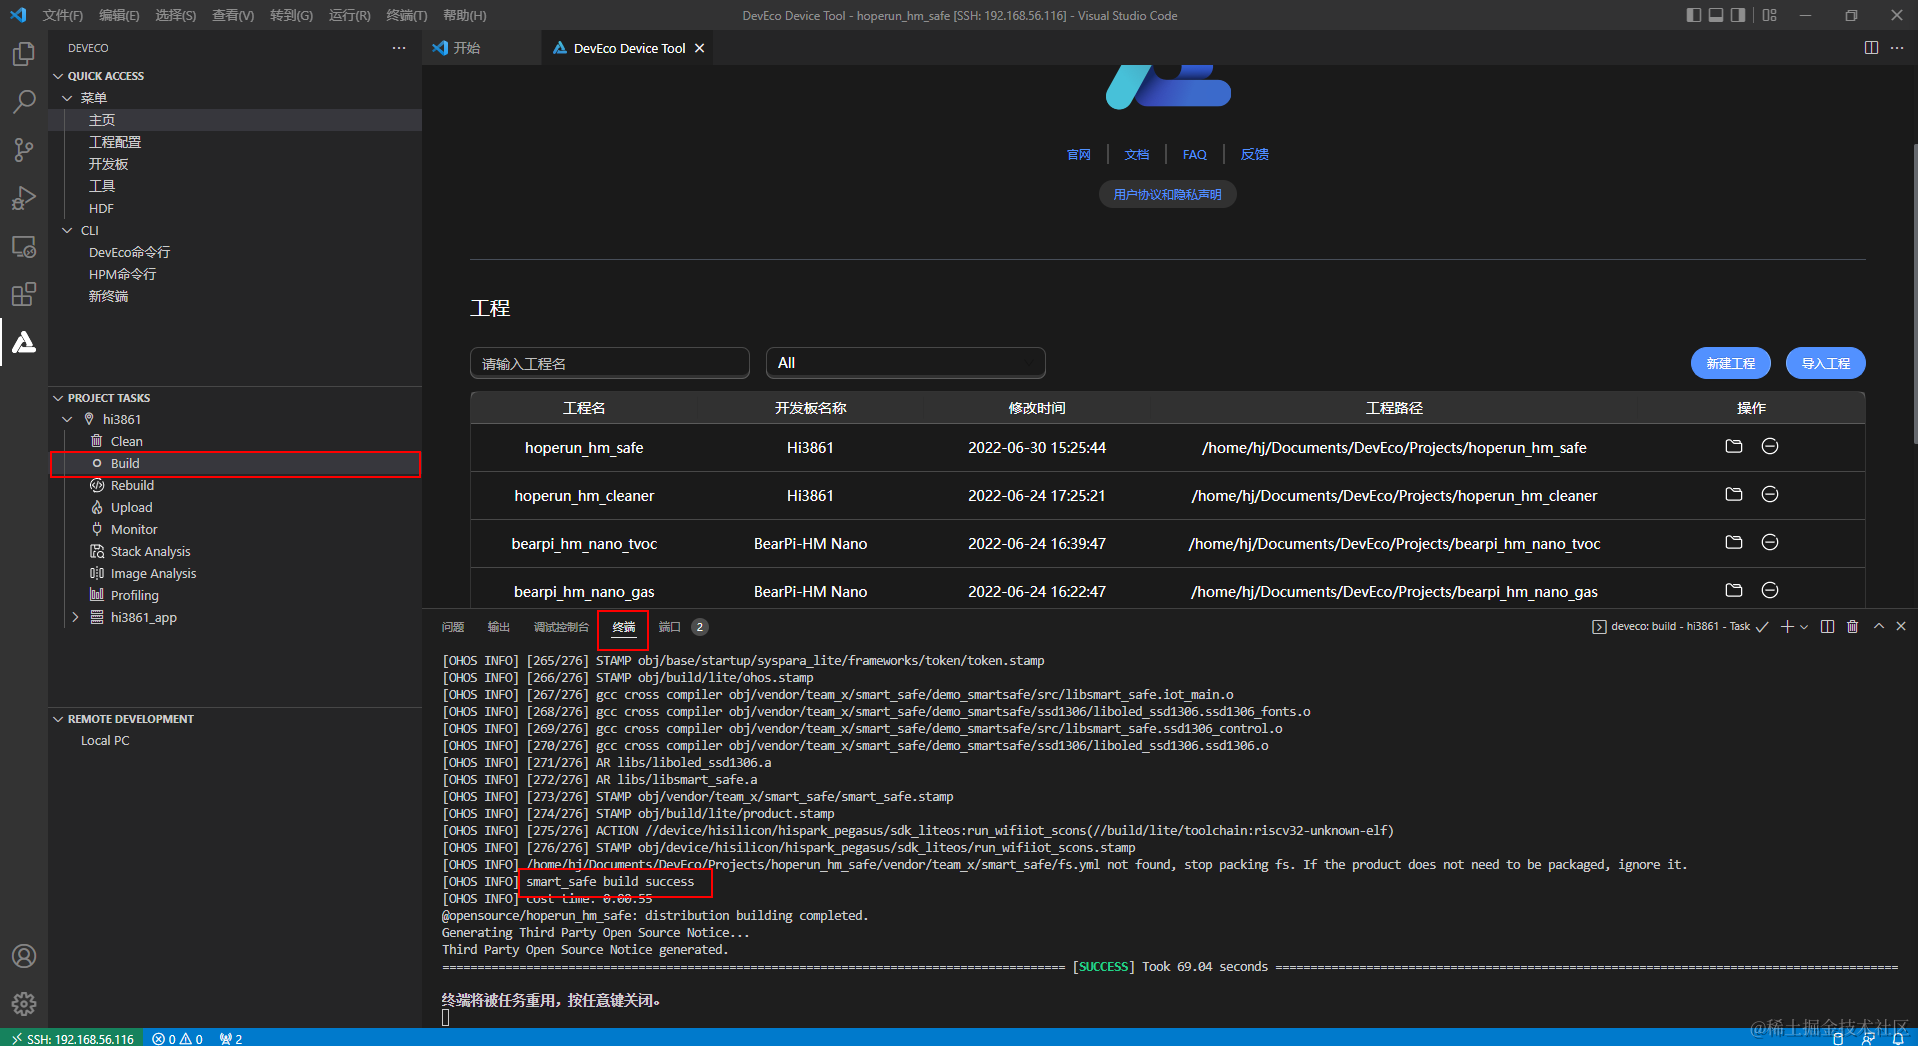Open the All board filter dropdown
Image resolution: width=1918 pixels, height=1046 pixels.
(906, 363)
